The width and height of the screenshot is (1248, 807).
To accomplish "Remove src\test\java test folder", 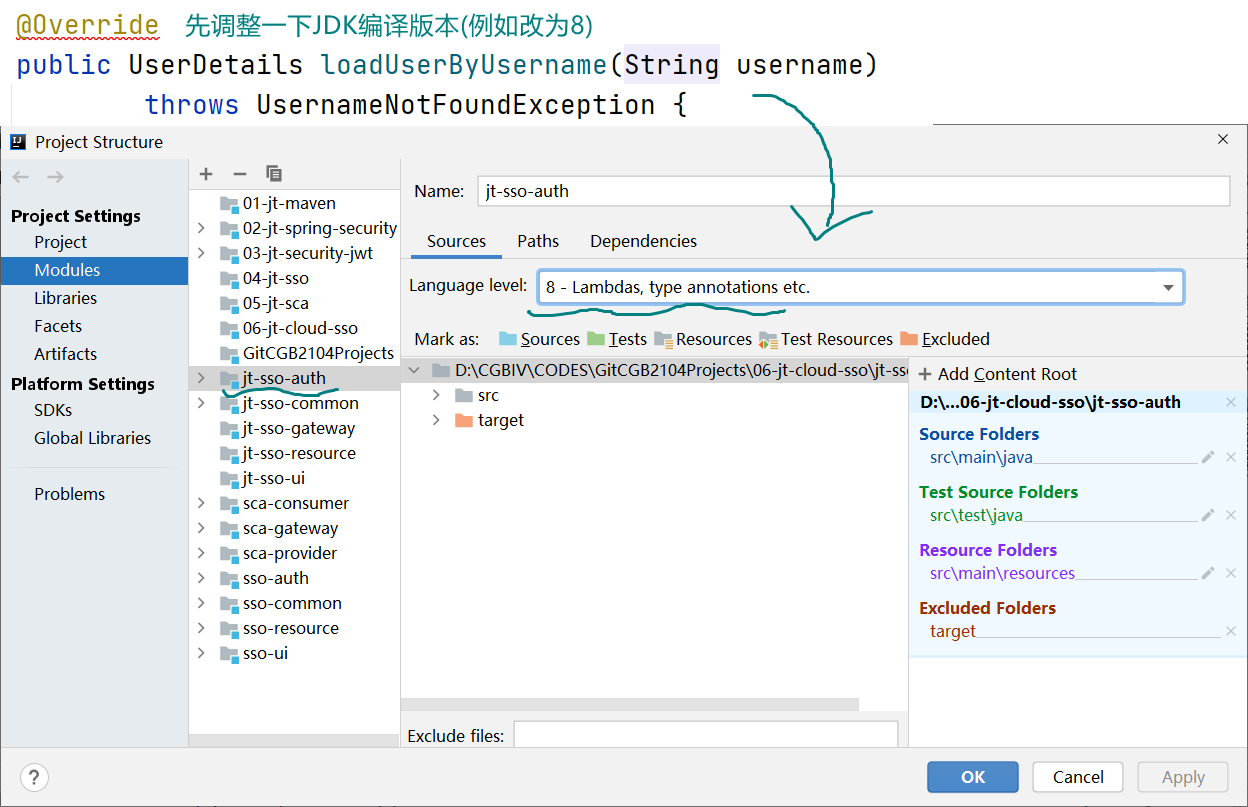I will point(1231,515).
